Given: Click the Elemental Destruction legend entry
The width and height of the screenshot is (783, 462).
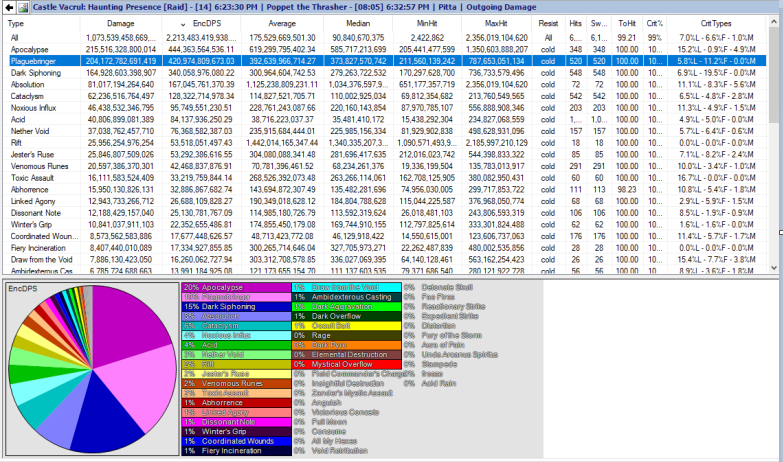Looking at the screenshot, I should pos(347,355).
